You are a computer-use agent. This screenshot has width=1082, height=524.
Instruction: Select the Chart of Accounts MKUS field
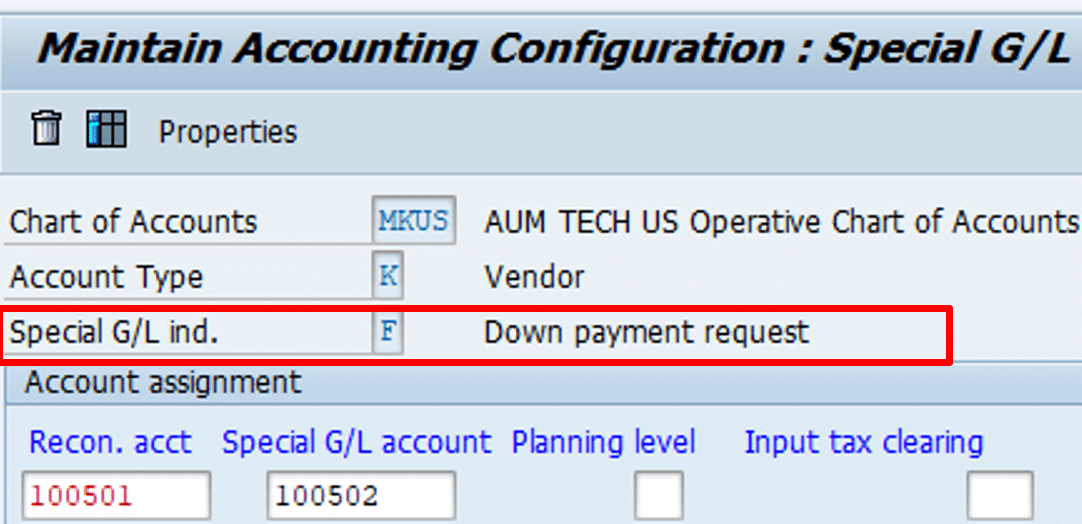point(413,220)
